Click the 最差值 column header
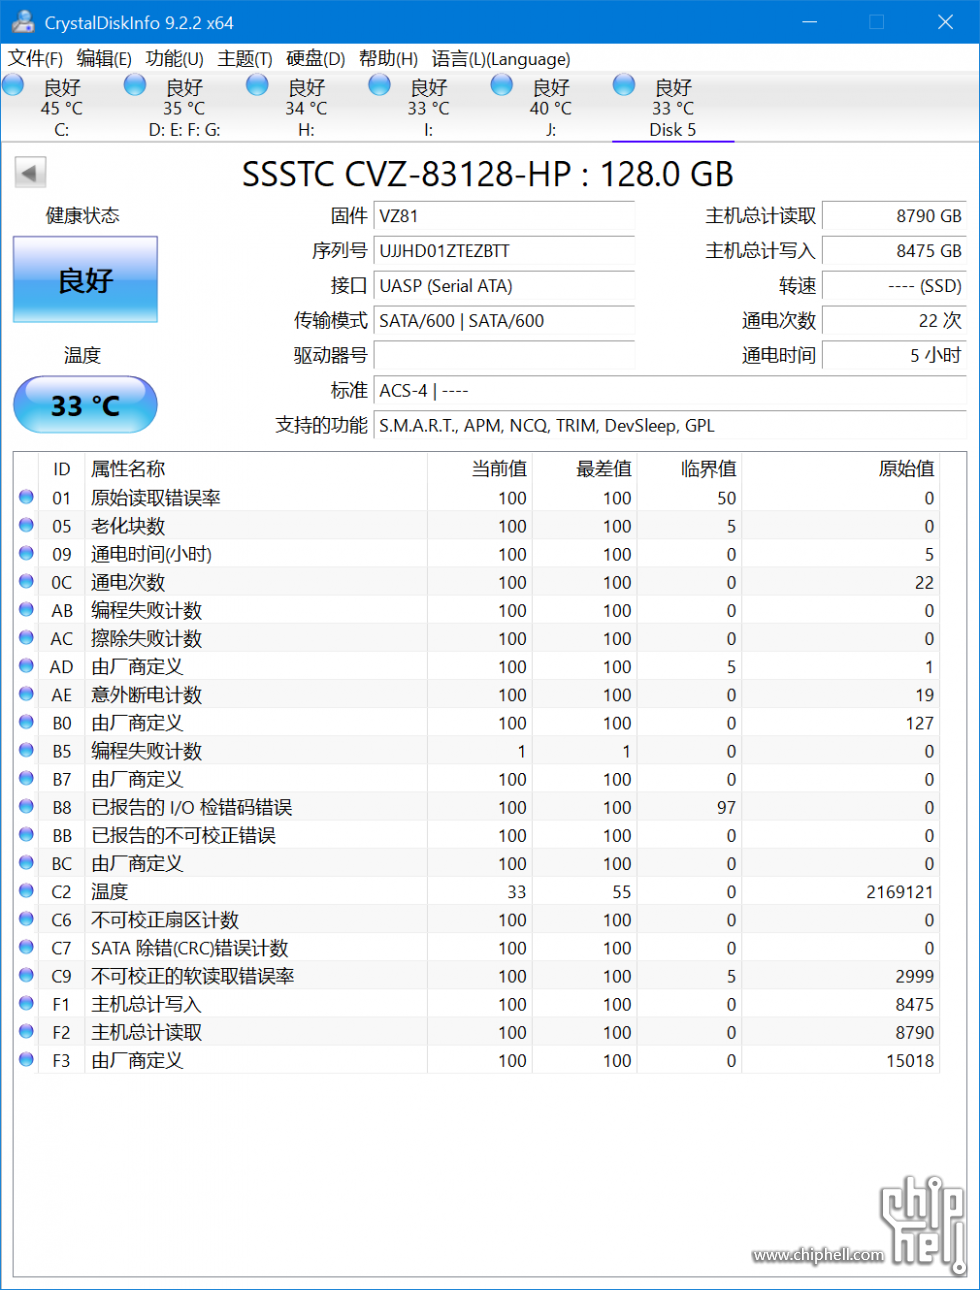 (x=585, y=468)
